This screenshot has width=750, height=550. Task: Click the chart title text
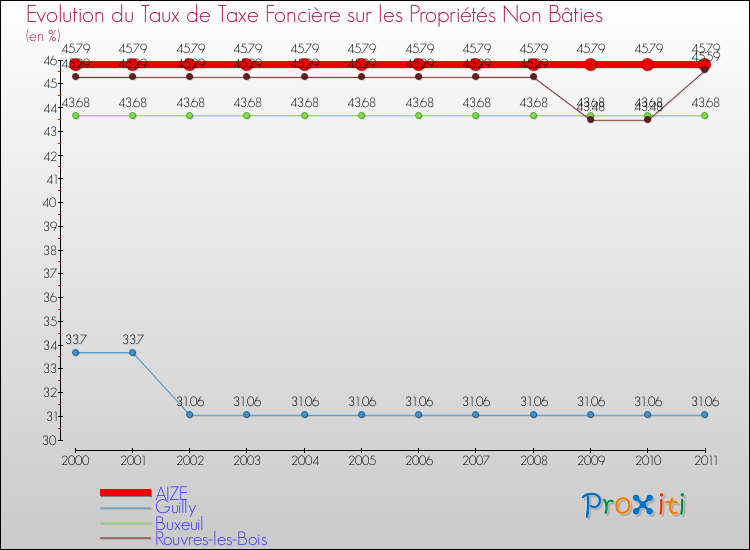(x=314, y=15)
